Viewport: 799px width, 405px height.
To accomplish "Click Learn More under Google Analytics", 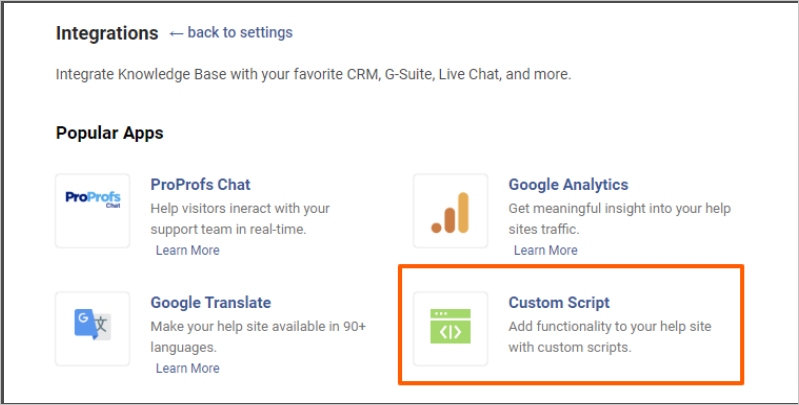I will 545,250.
